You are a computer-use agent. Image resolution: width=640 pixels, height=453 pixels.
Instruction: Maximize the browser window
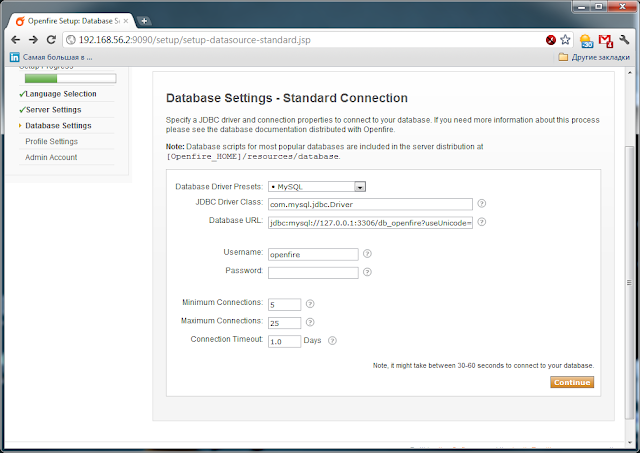599,7
